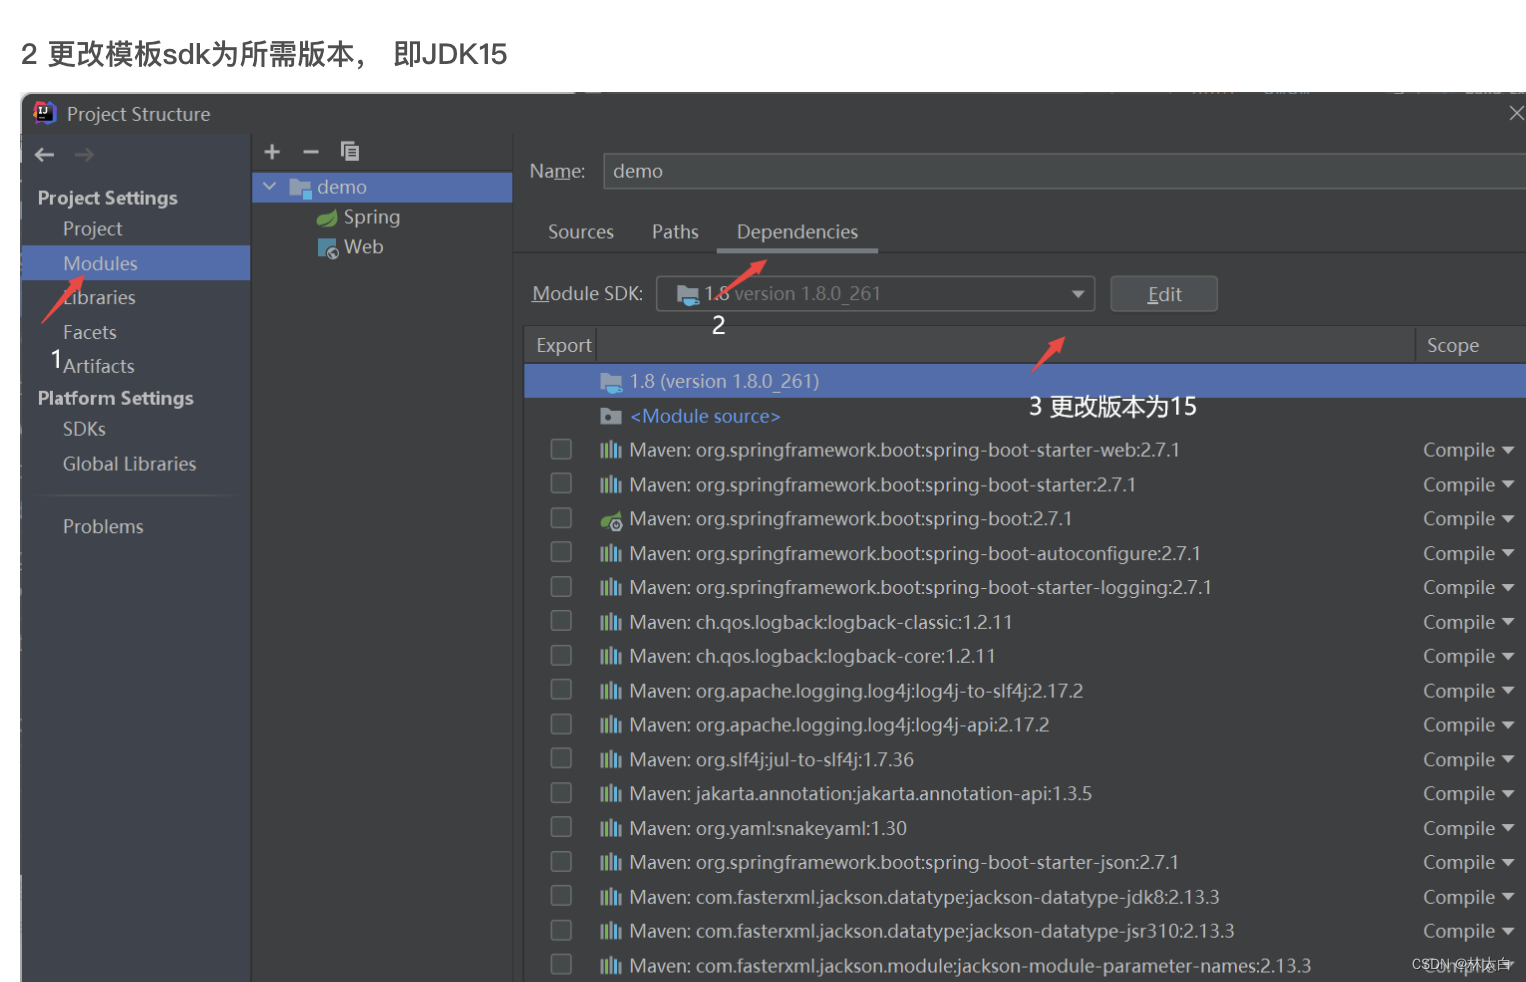Image resolution: width=1526 pixels, height=982 pixels.
Task: Click library icon for jackson-datatype-jdk8
Action: [x=611, y=897]
